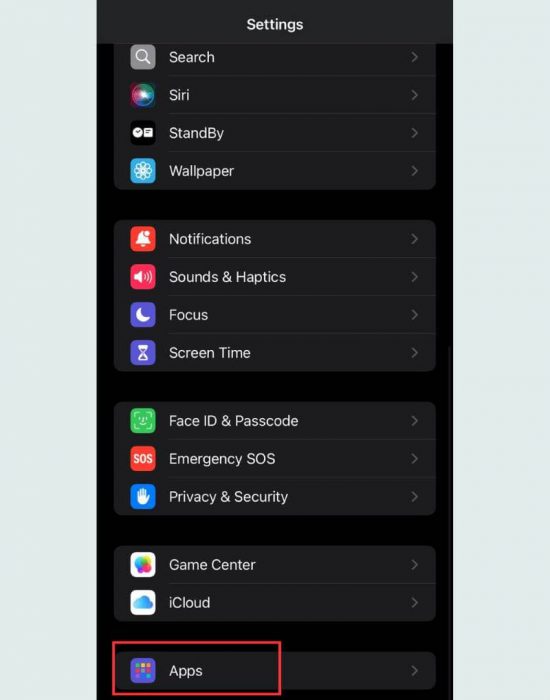Tap the Screen Time hourglass icon
Viewport: 550px width, 700px height.
click(x=143, y=353)
